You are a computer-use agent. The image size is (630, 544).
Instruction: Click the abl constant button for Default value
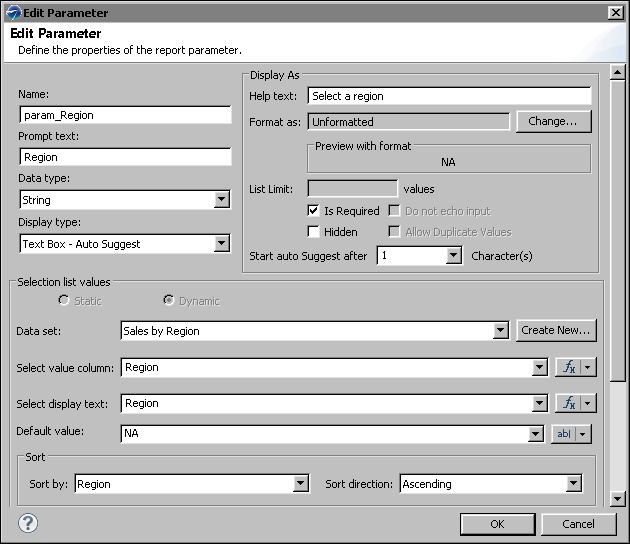point(564,434)
